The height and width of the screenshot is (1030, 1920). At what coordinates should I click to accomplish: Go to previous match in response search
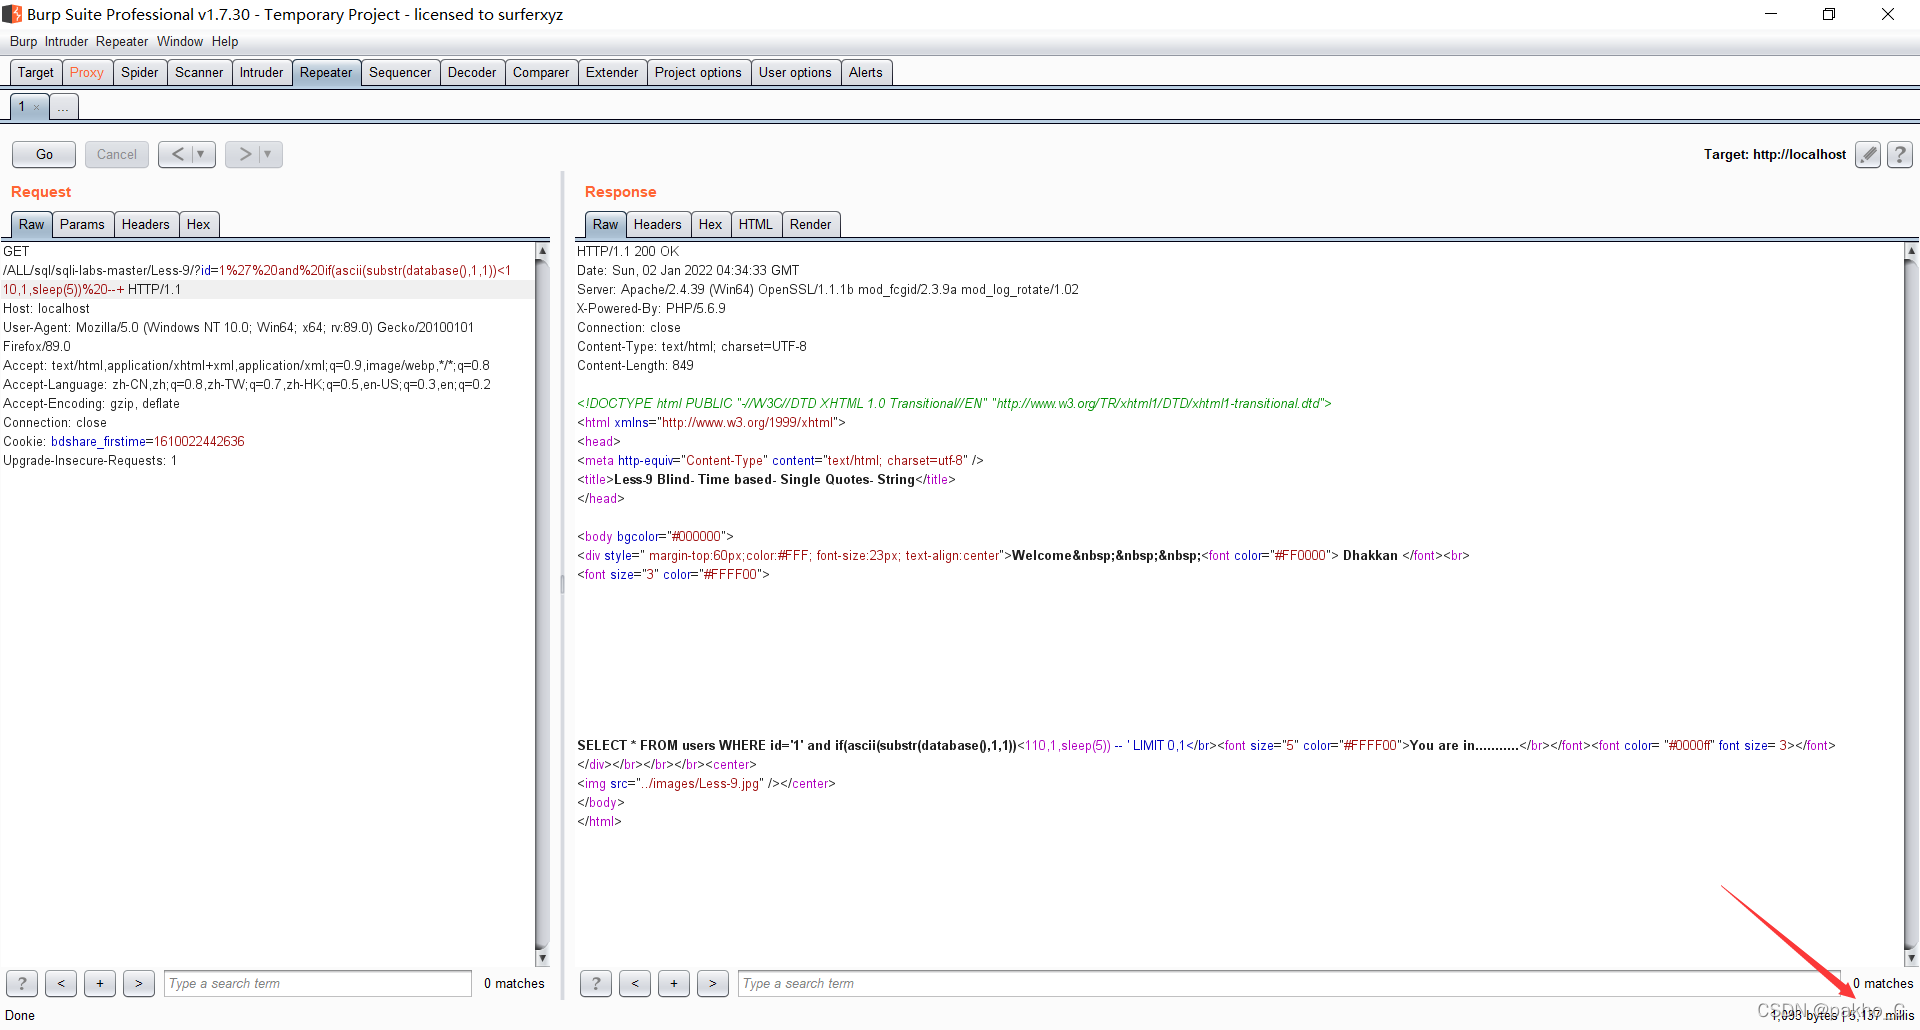(x=635, y=983)
